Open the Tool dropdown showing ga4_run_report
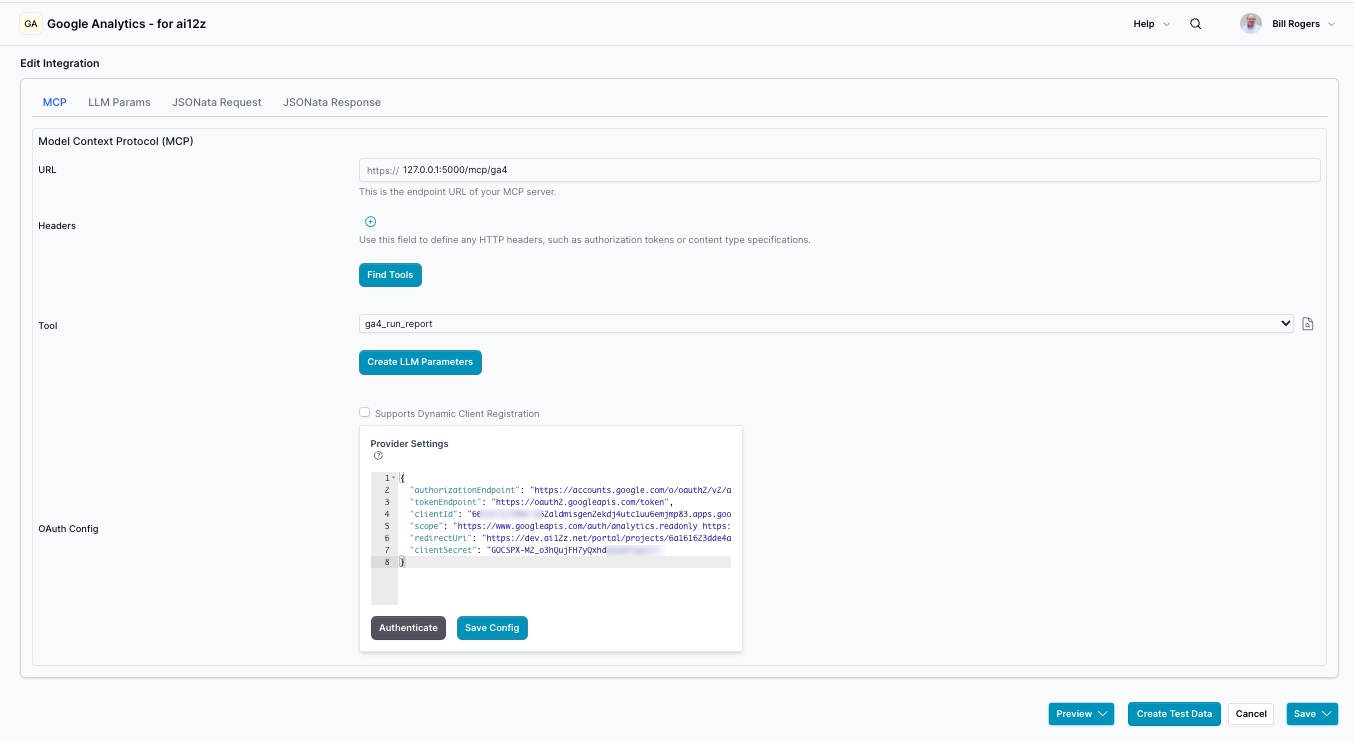Image resolution: width=1354 pixels, height=742 pixels. click(x=826, y=324)
